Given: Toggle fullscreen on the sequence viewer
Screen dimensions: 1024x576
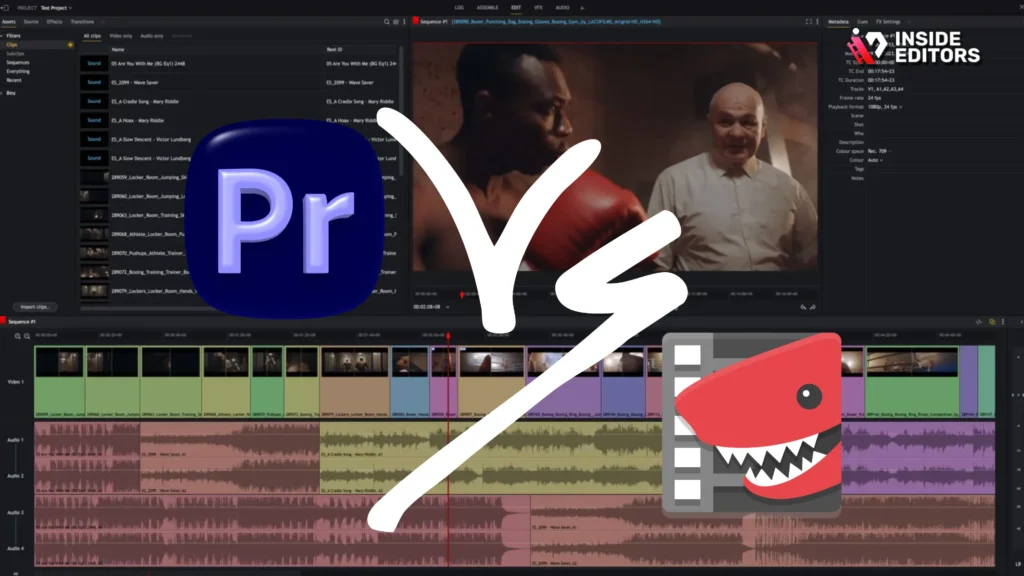Looking at the screenshot, I should pos(808,22).
